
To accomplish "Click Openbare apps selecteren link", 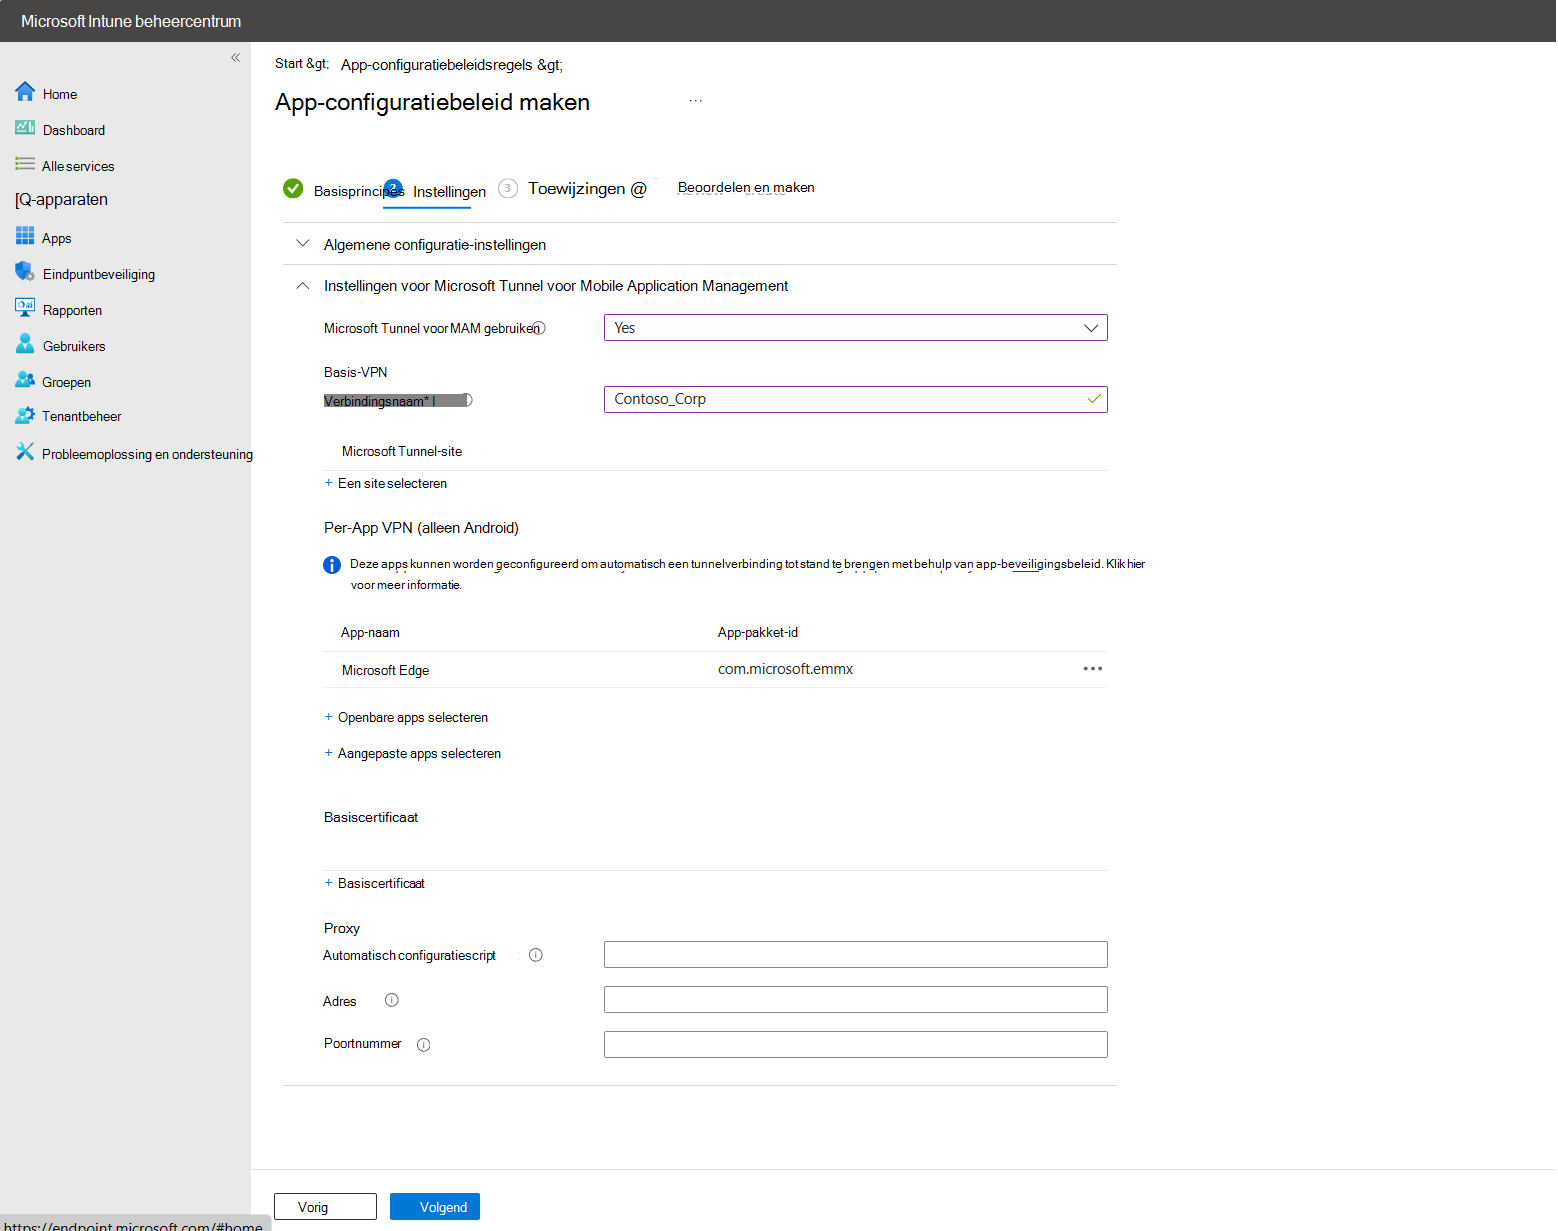I will coord(413,717).
